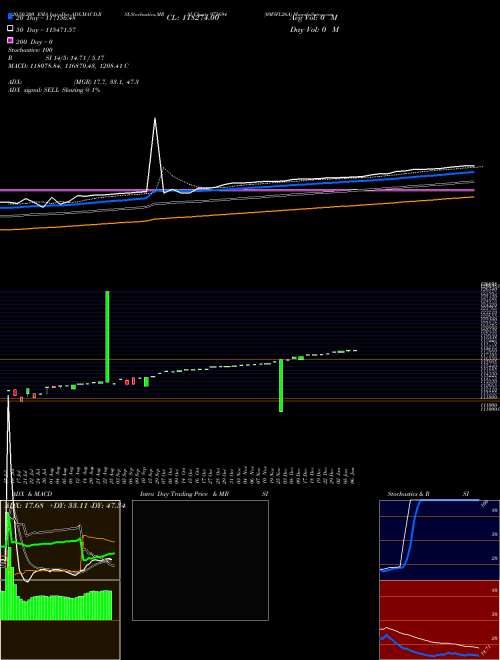
Task: Click the blue 20 Day EMA legend swatch
Action: tap(10, 16)
